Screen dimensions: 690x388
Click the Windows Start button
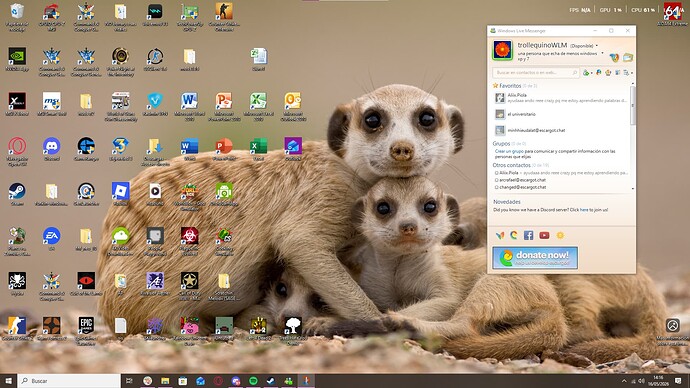point(9,381)
